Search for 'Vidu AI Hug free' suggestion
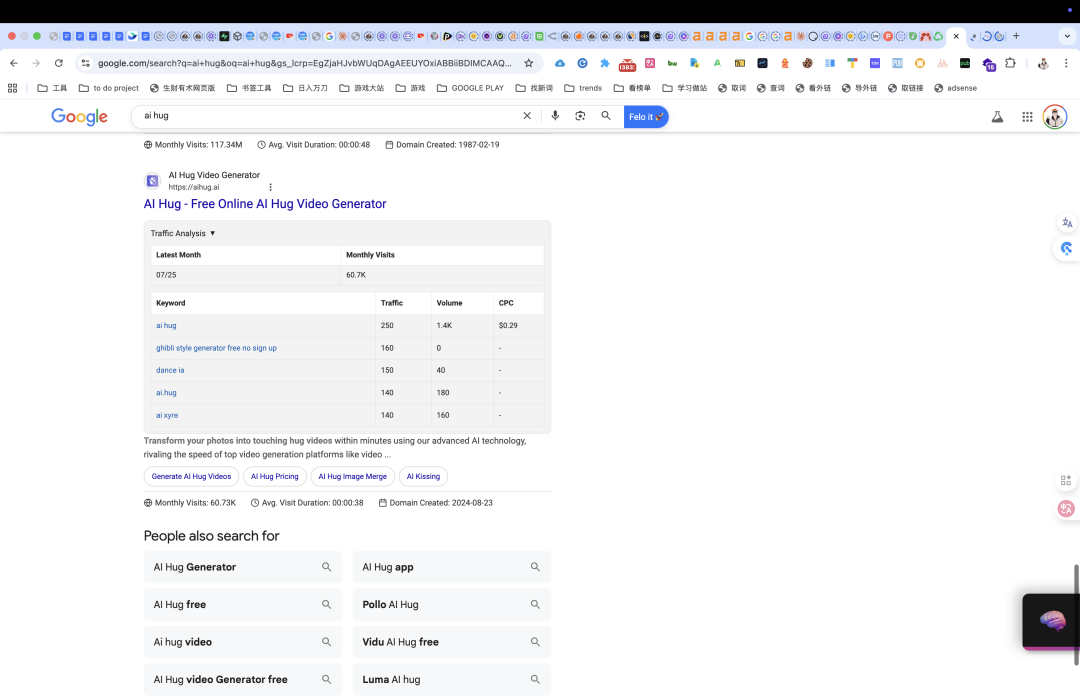The image size is (1080, 698). pyautogui.click(x=452, y=641)
